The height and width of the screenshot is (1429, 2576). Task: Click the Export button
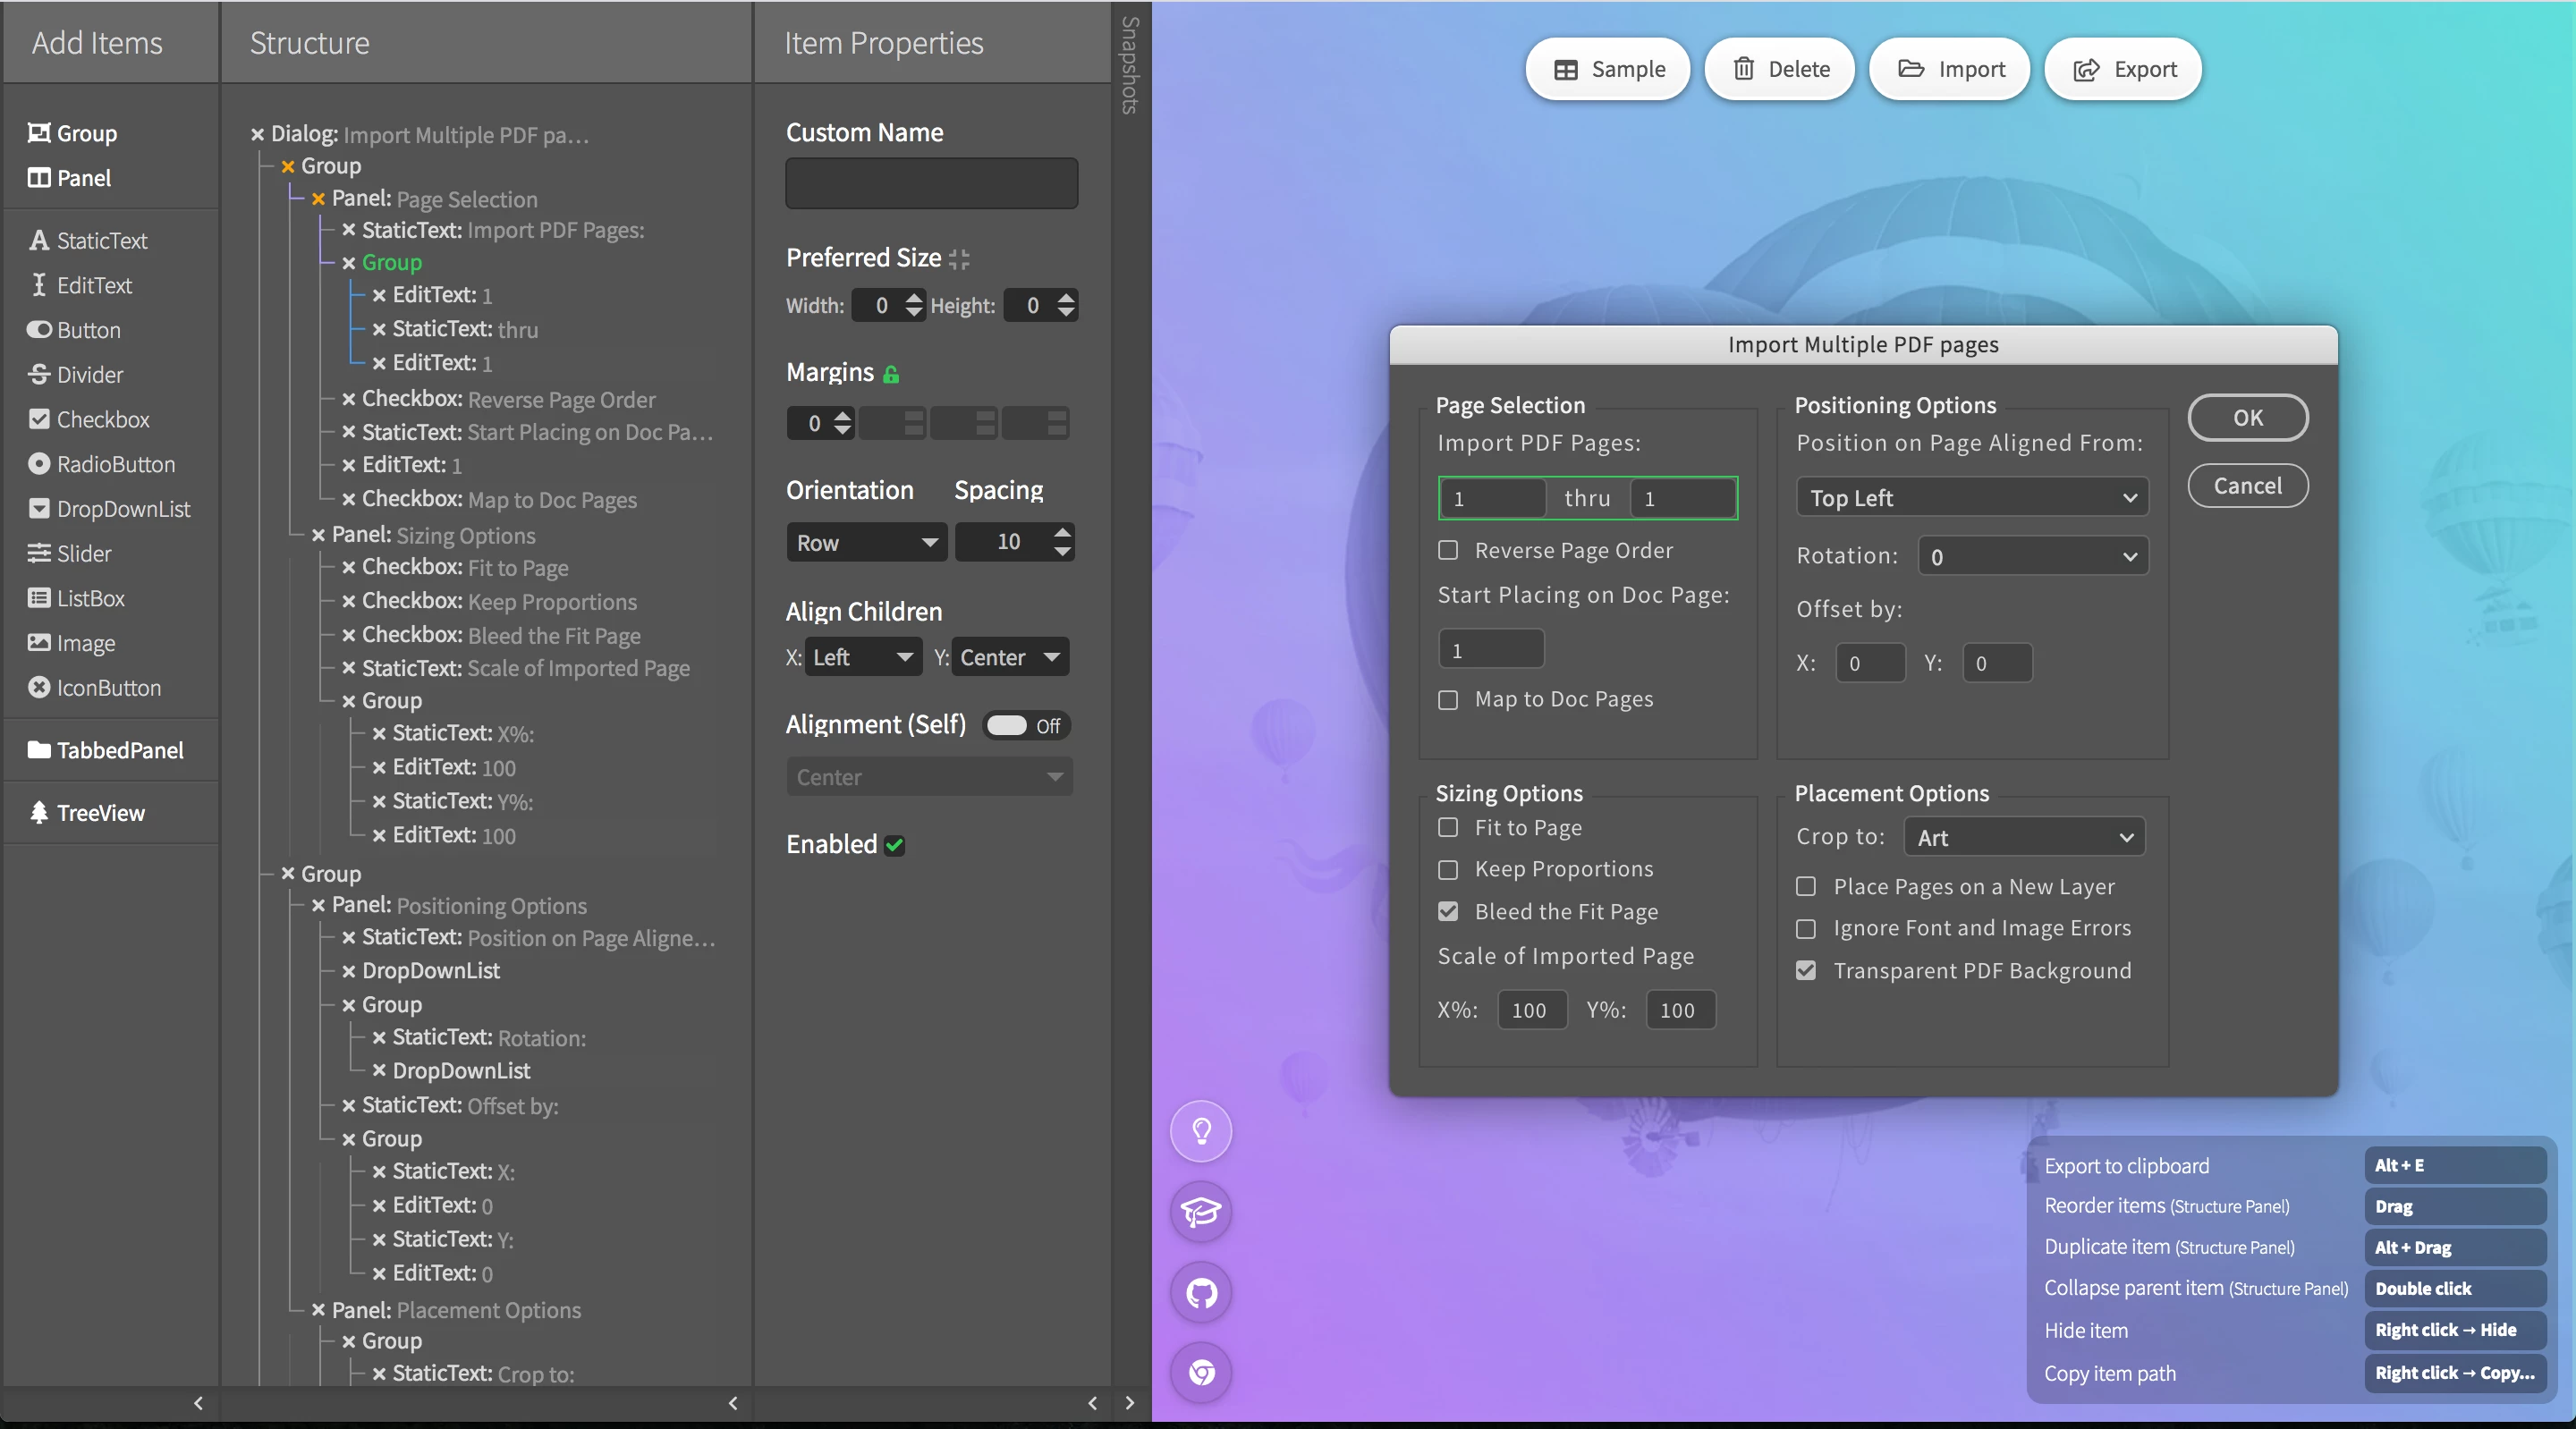[2124, 69]
